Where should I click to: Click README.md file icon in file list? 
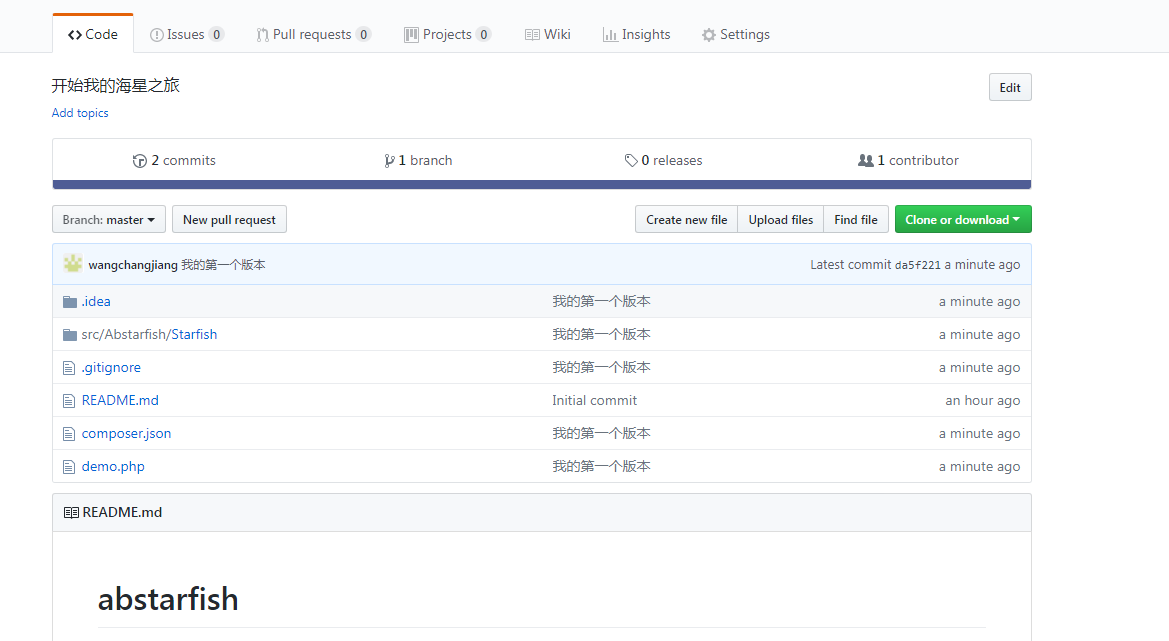[69, 401]
